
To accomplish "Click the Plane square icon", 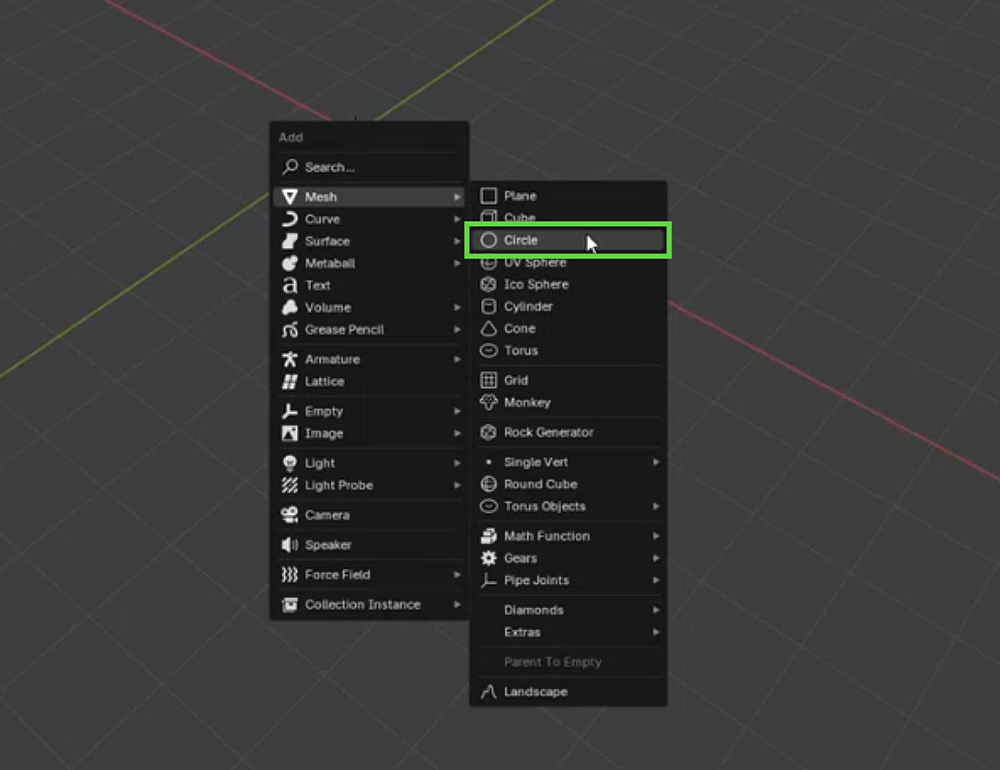I will pyautogui.click(x=489, y=195).
